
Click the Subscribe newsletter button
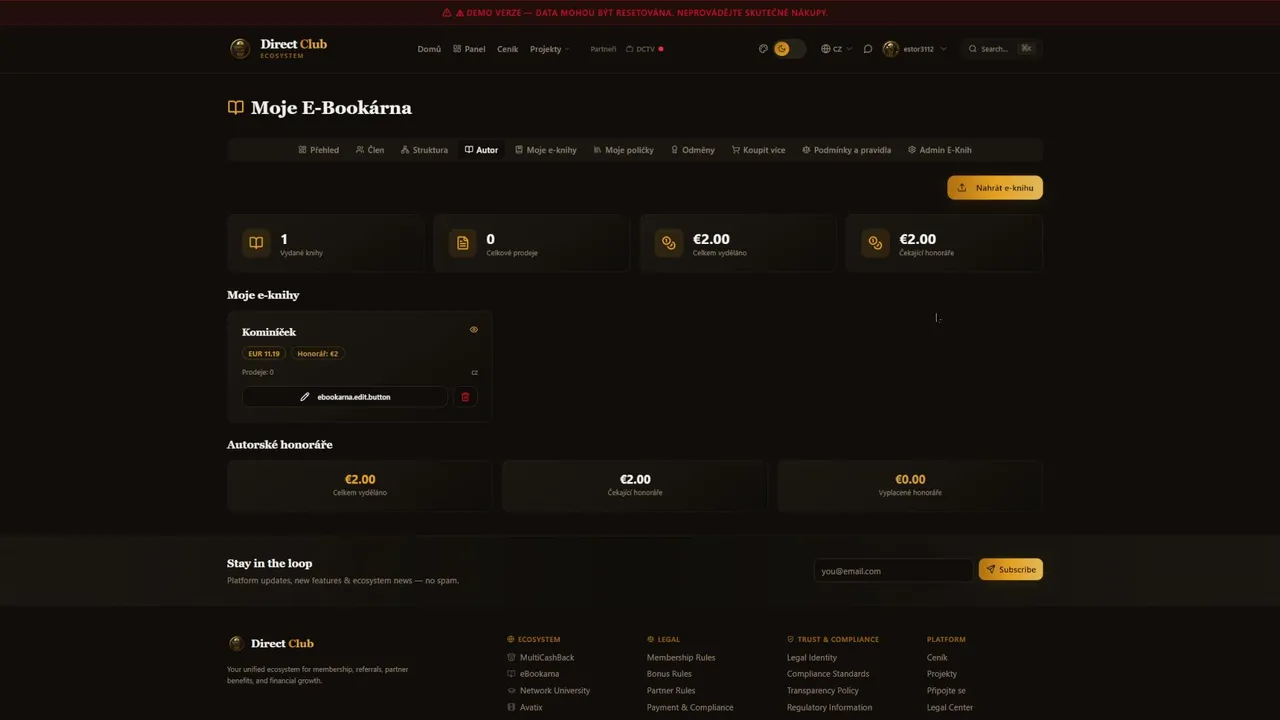pos(1010,569)
